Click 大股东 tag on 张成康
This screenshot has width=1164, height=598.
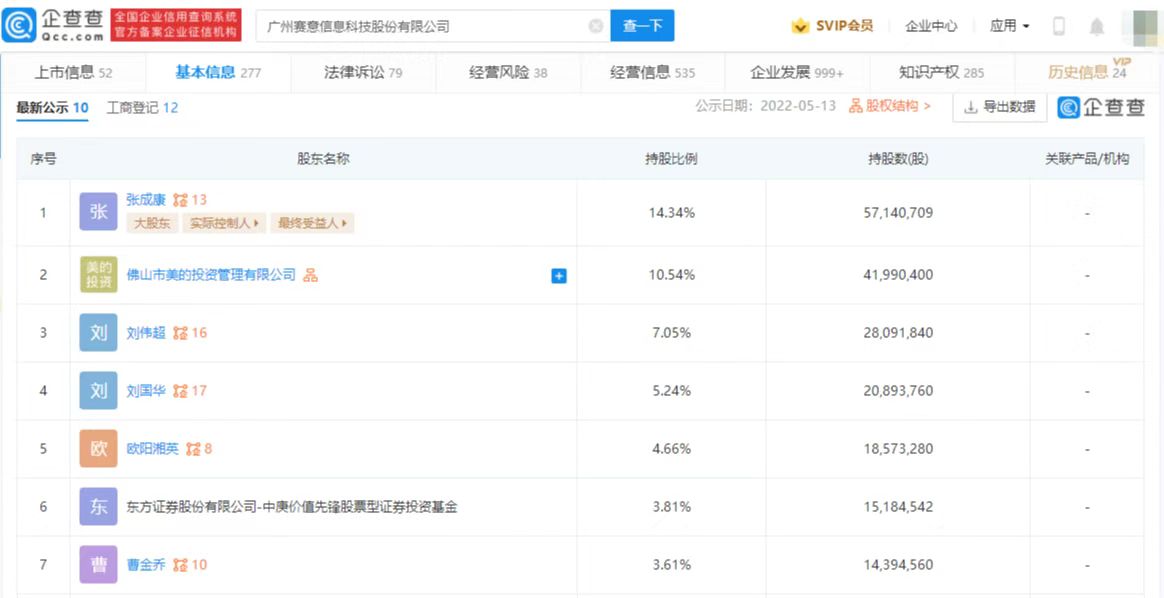(x=152, y=223)
